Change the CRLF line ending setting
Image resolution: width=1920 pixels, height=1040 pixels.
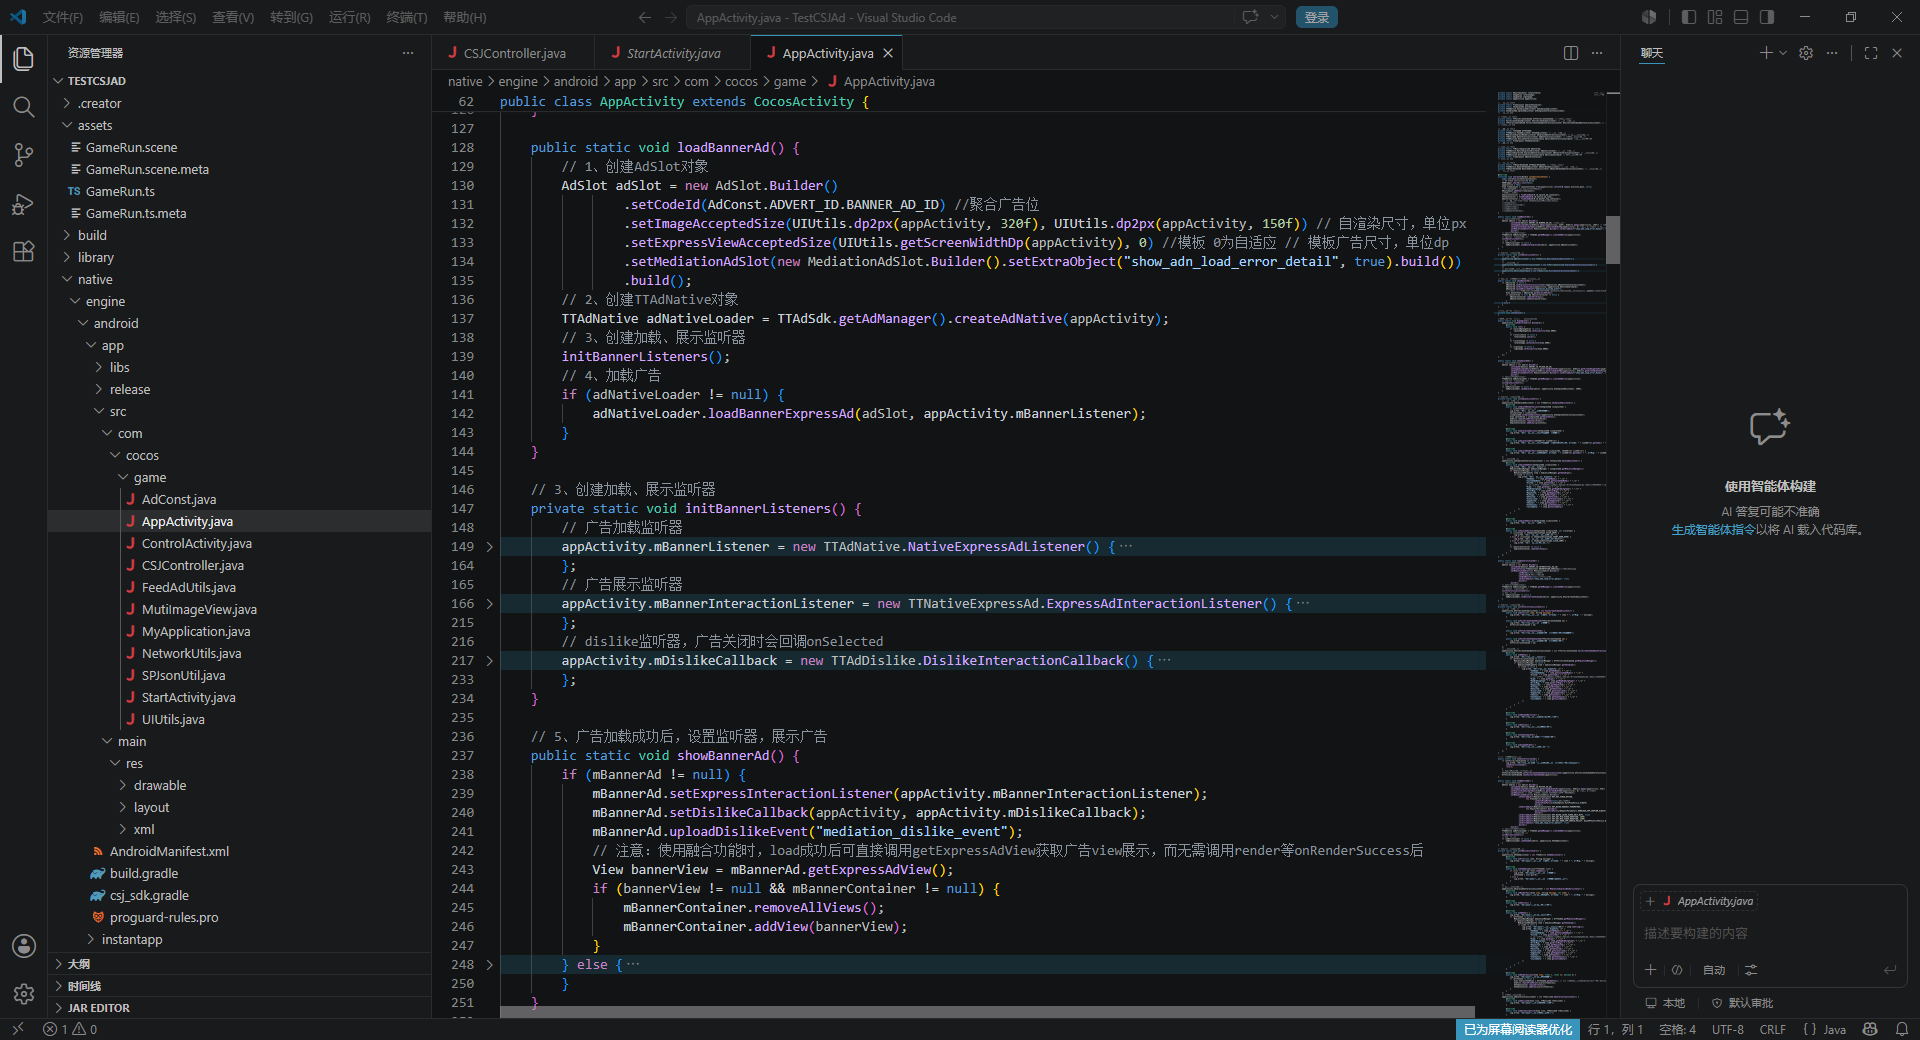pyautogui.click(x=1773, y=1029)
